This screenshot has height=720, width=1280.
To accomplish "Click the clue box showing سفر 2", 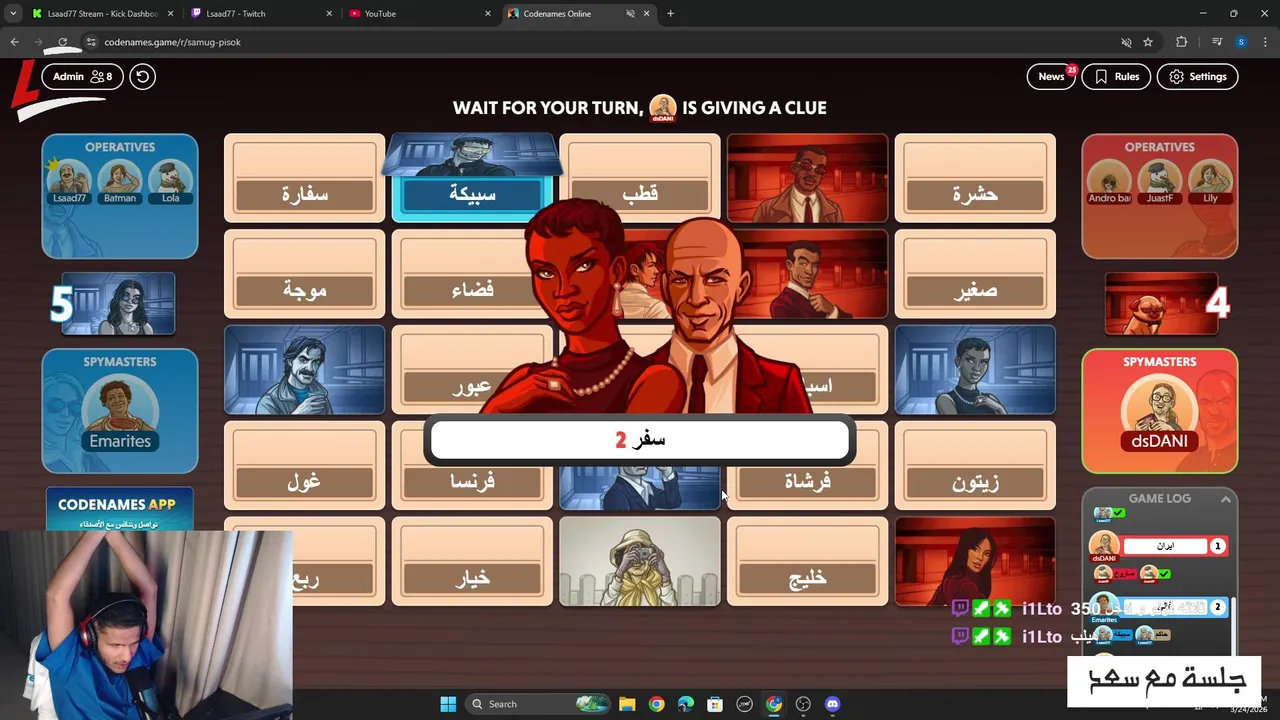I will click(x=640, y=440).
